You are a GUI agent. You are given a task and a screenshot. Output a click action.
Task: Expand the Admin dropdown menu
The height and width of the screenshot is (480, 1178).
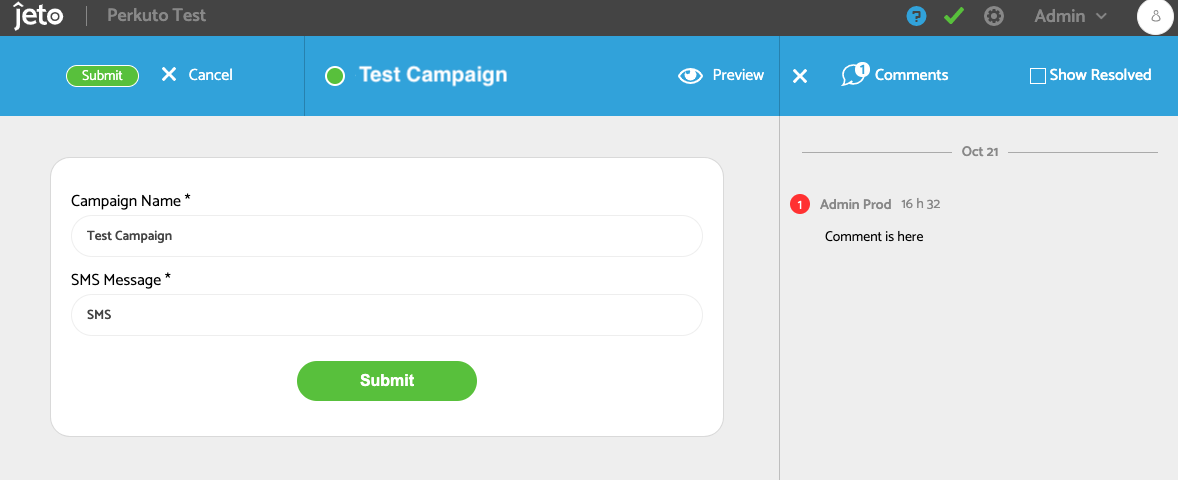click(1070, 16)
